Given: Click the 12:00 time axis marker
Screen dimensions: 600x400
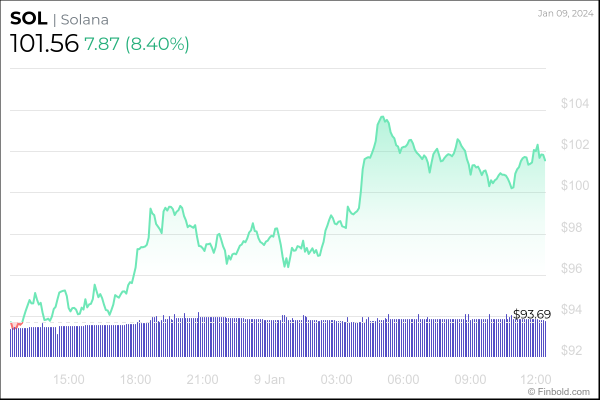Looking at the screenshot, I should pos(538,380).
